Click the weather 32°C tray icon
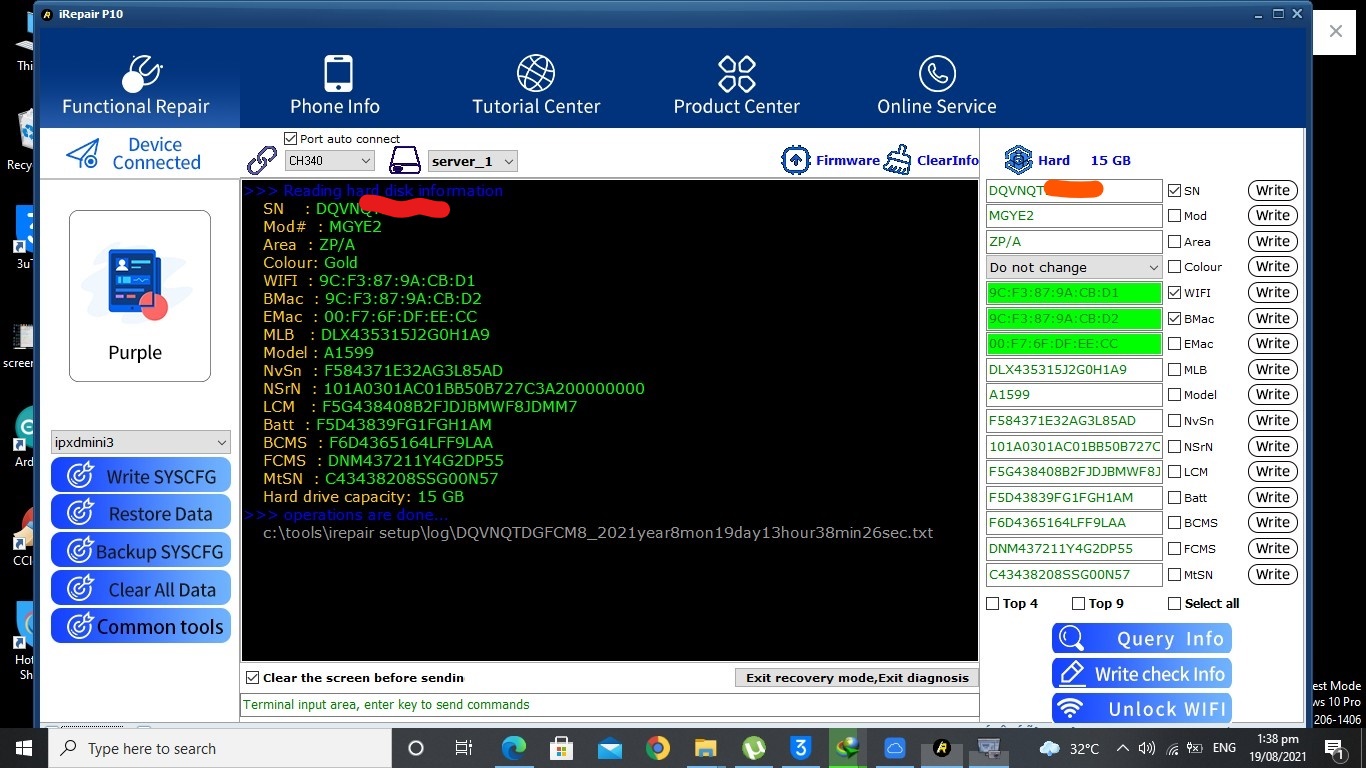 1069,748
